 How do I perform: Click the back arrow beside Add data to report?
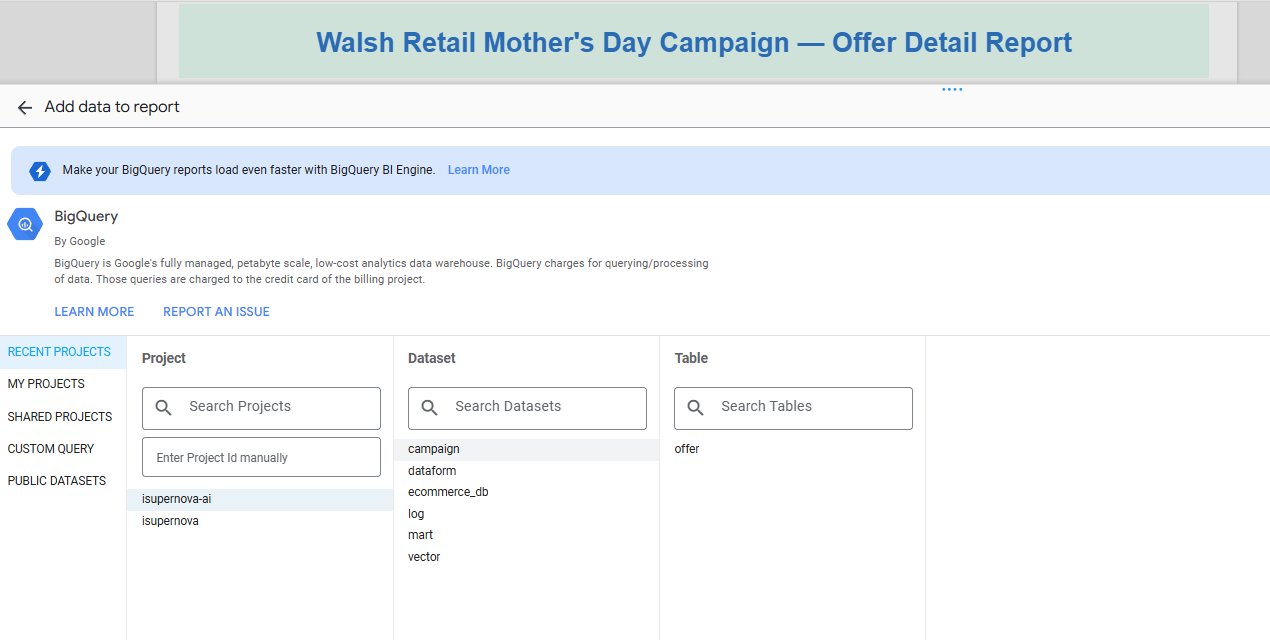pyautogui.click(x=25, y=107)
